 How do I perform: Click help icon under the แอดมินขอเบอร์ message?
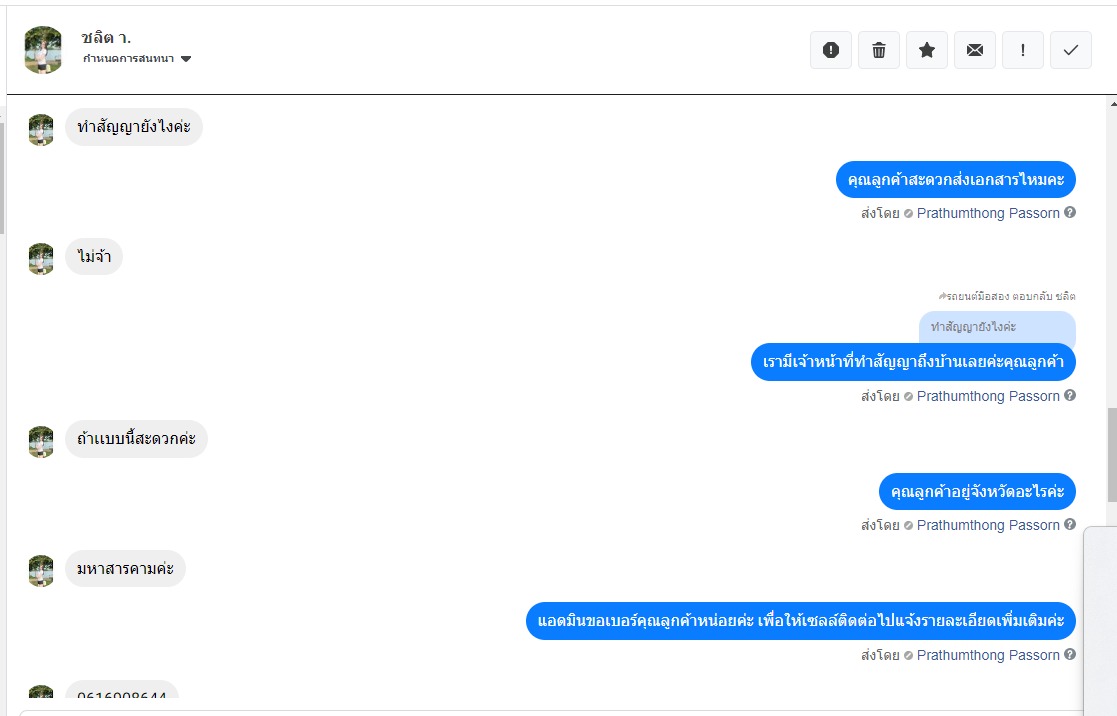click(1070, 655)
